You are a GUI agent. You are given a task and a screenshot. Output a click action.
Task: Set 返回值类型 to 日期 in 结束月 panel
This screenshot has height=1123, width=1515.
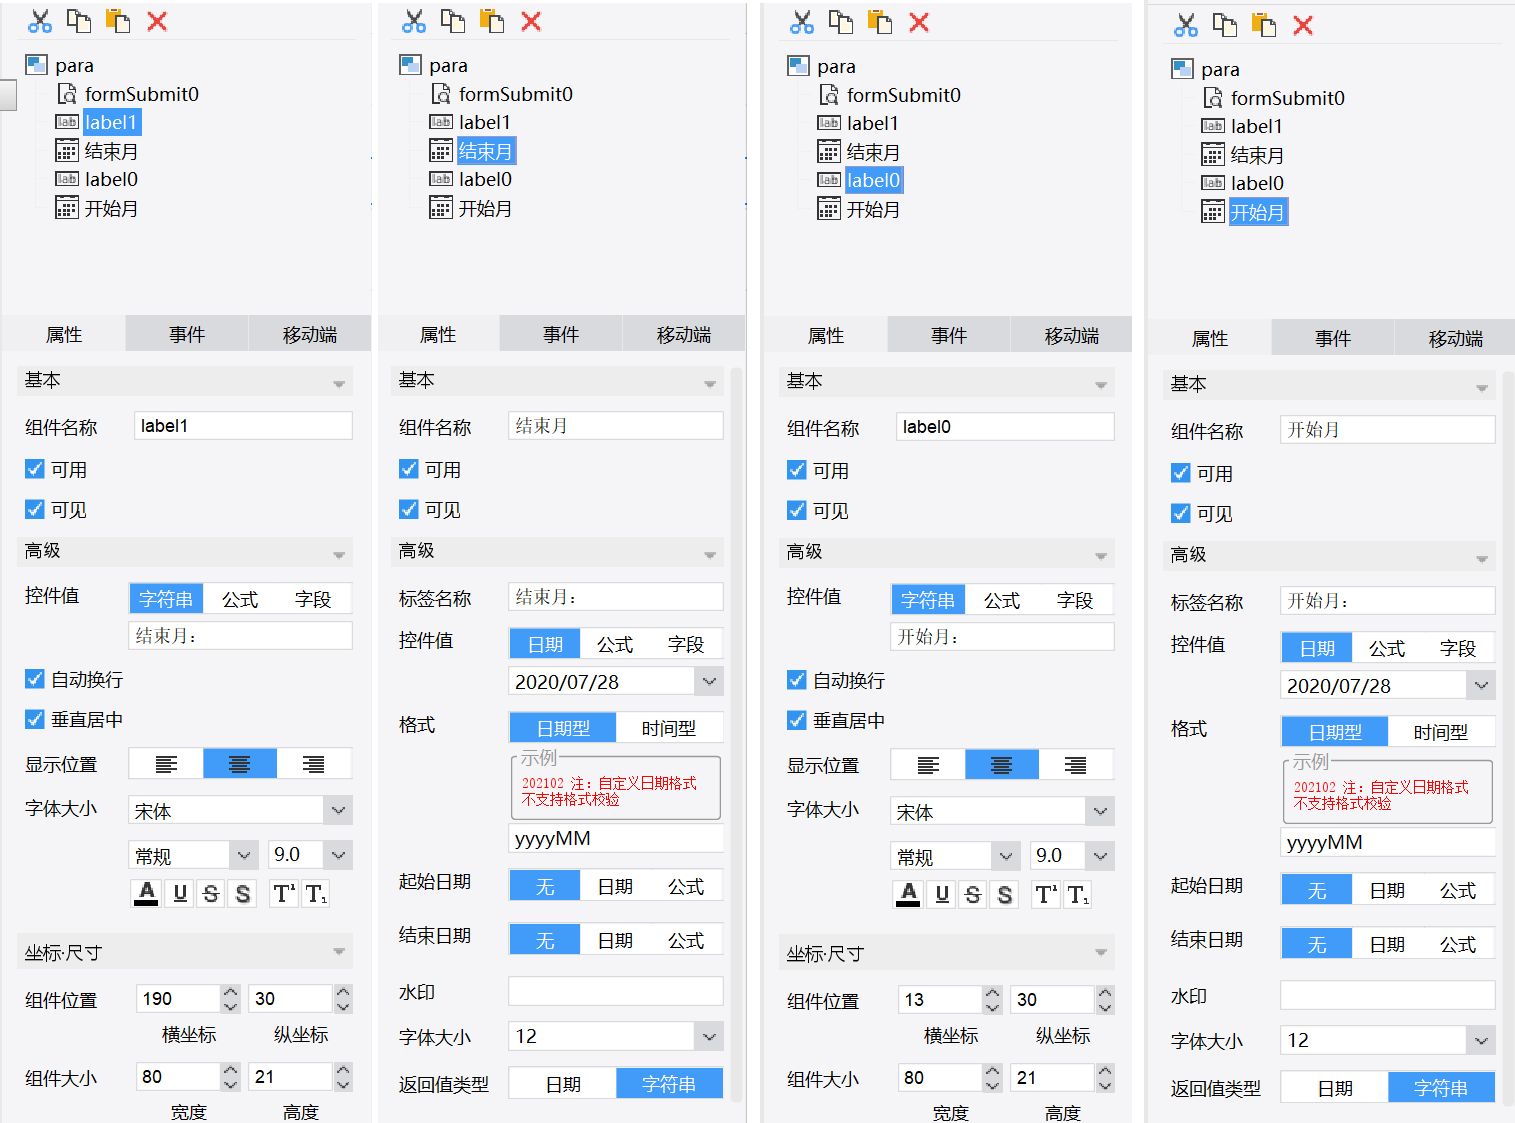tap(563, 1084)
